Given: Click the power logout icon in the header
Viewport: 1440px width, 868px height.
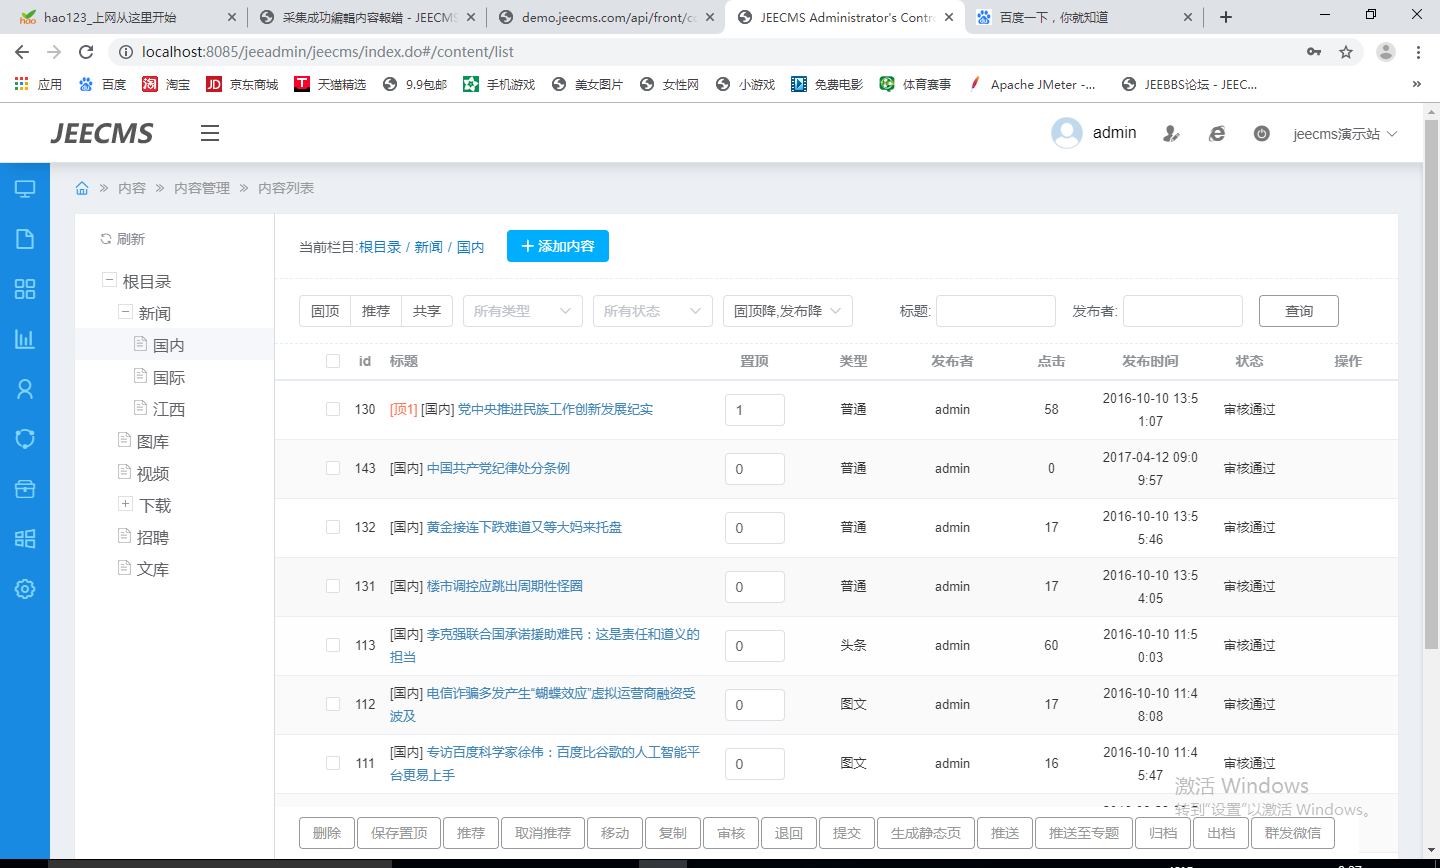Looking at the screenshot, I should coord(1261,133).
